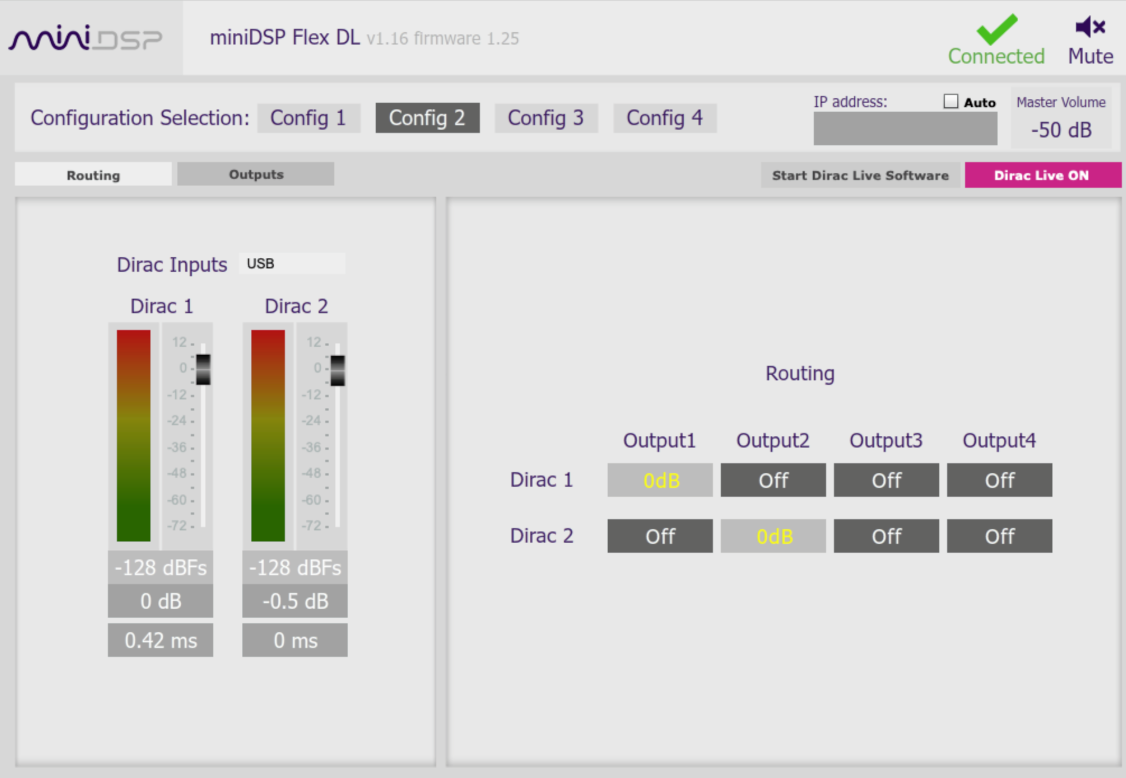
Task: Toggle Dirac 2 to Output3 routing
Action: click(x=886, y=536)
